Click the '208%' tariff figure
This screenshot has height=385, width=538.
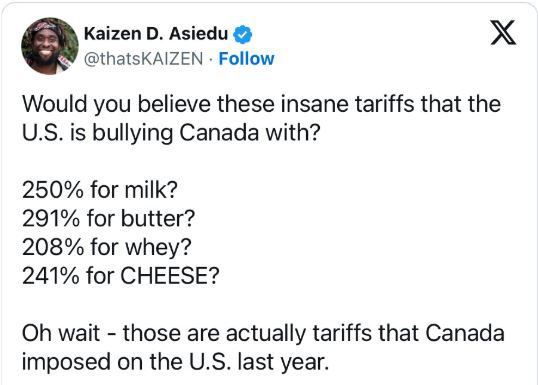52,247
